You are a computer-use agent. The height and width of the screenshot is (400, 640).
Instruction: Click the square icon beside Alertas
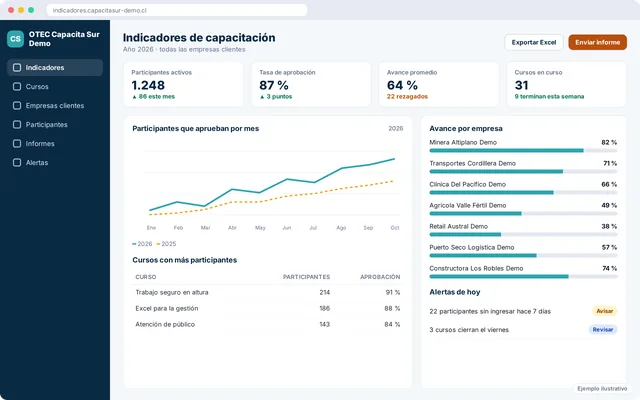pyautogui.click(x=17, y=162)
